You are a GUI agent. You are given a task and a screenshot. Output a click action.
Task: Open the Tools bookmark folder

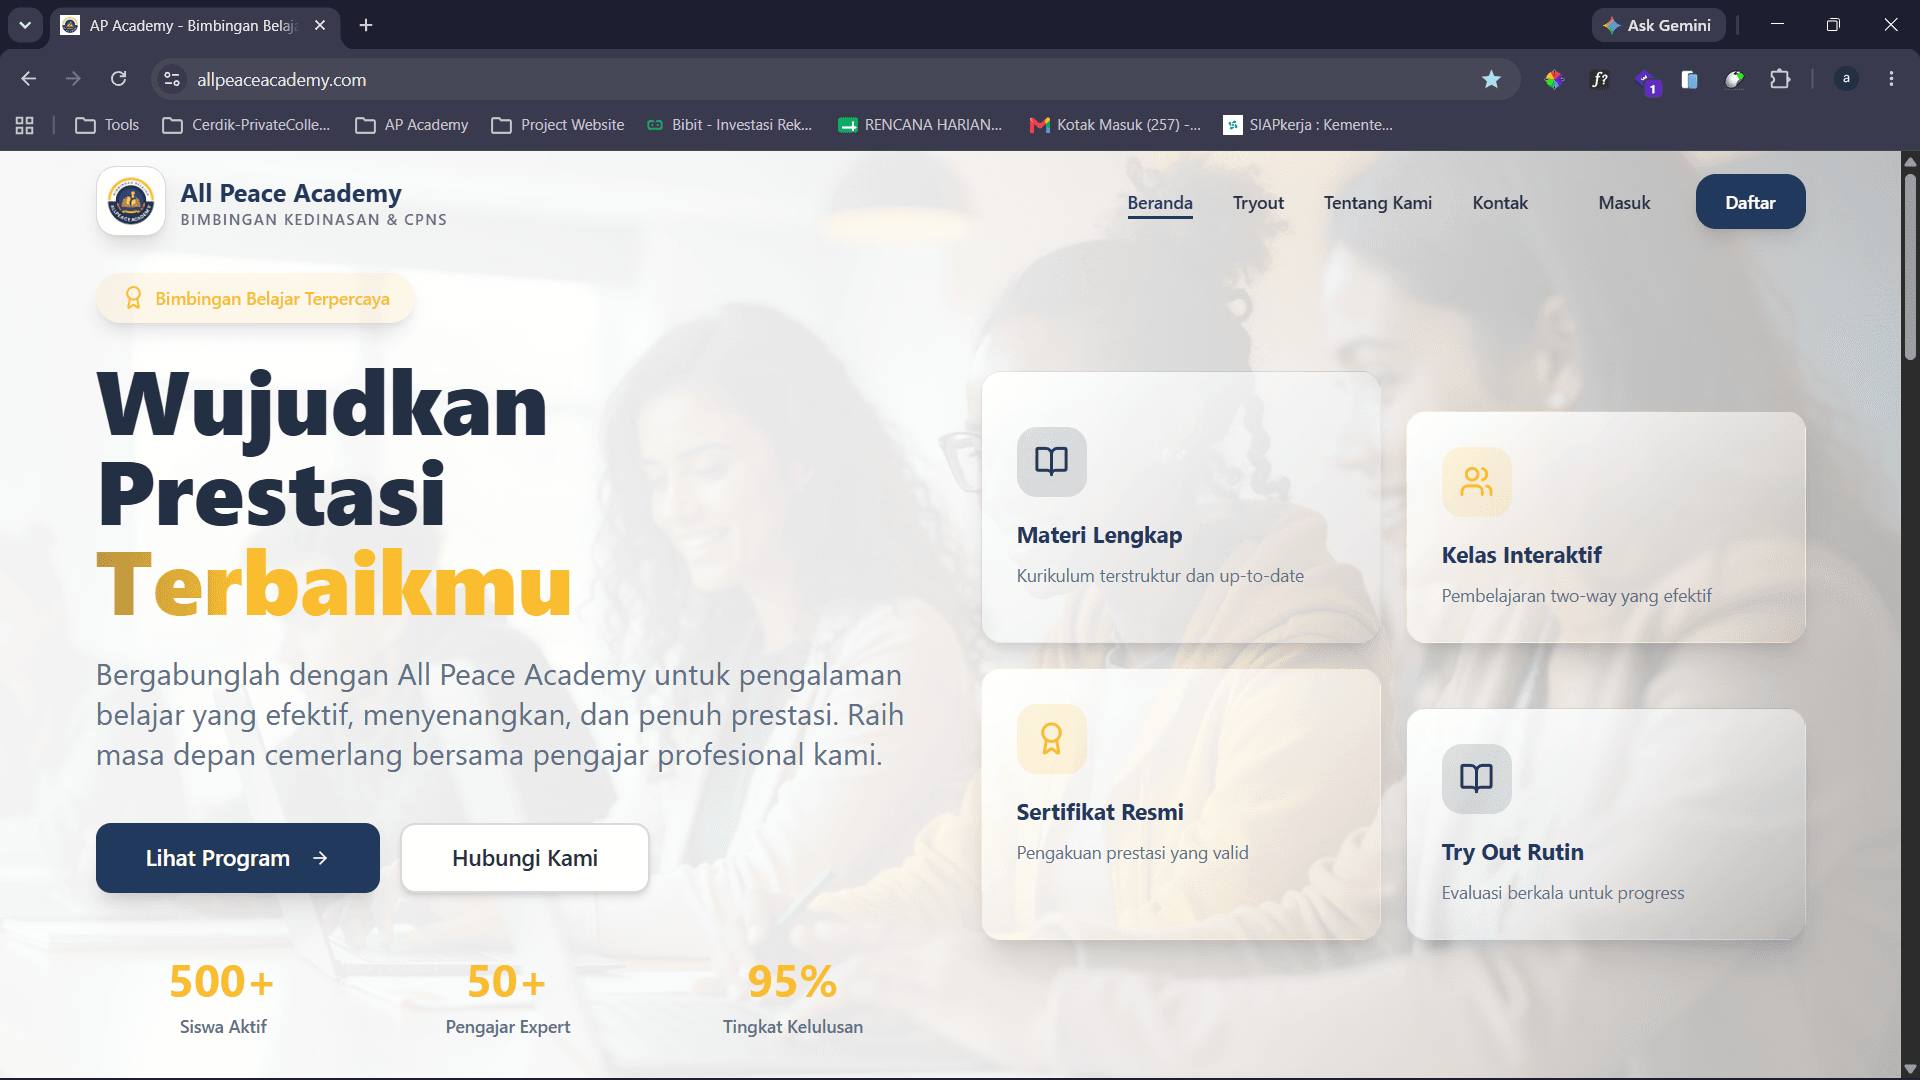click(107, 125)
